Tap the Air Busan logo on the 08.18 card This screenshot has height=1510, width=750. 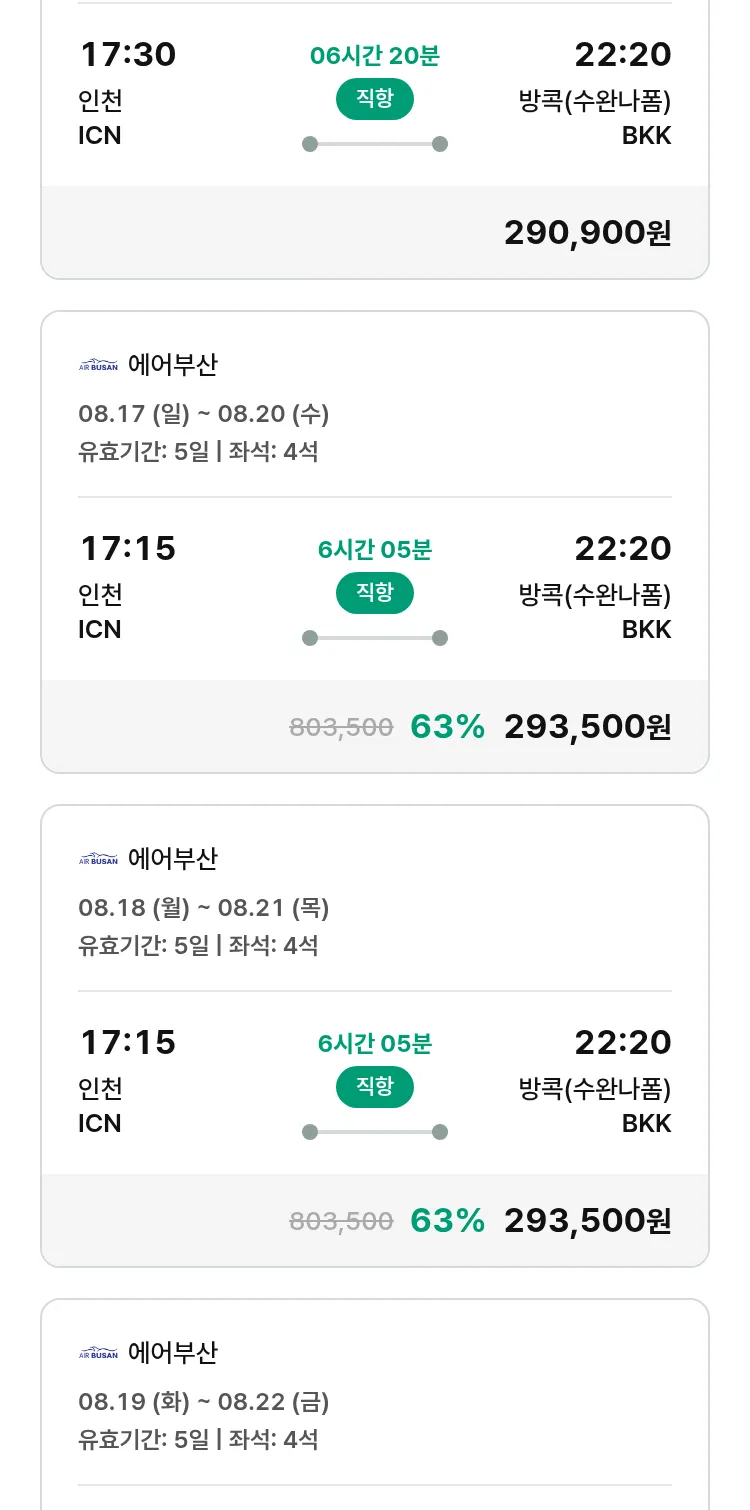[x=98, y=859]
